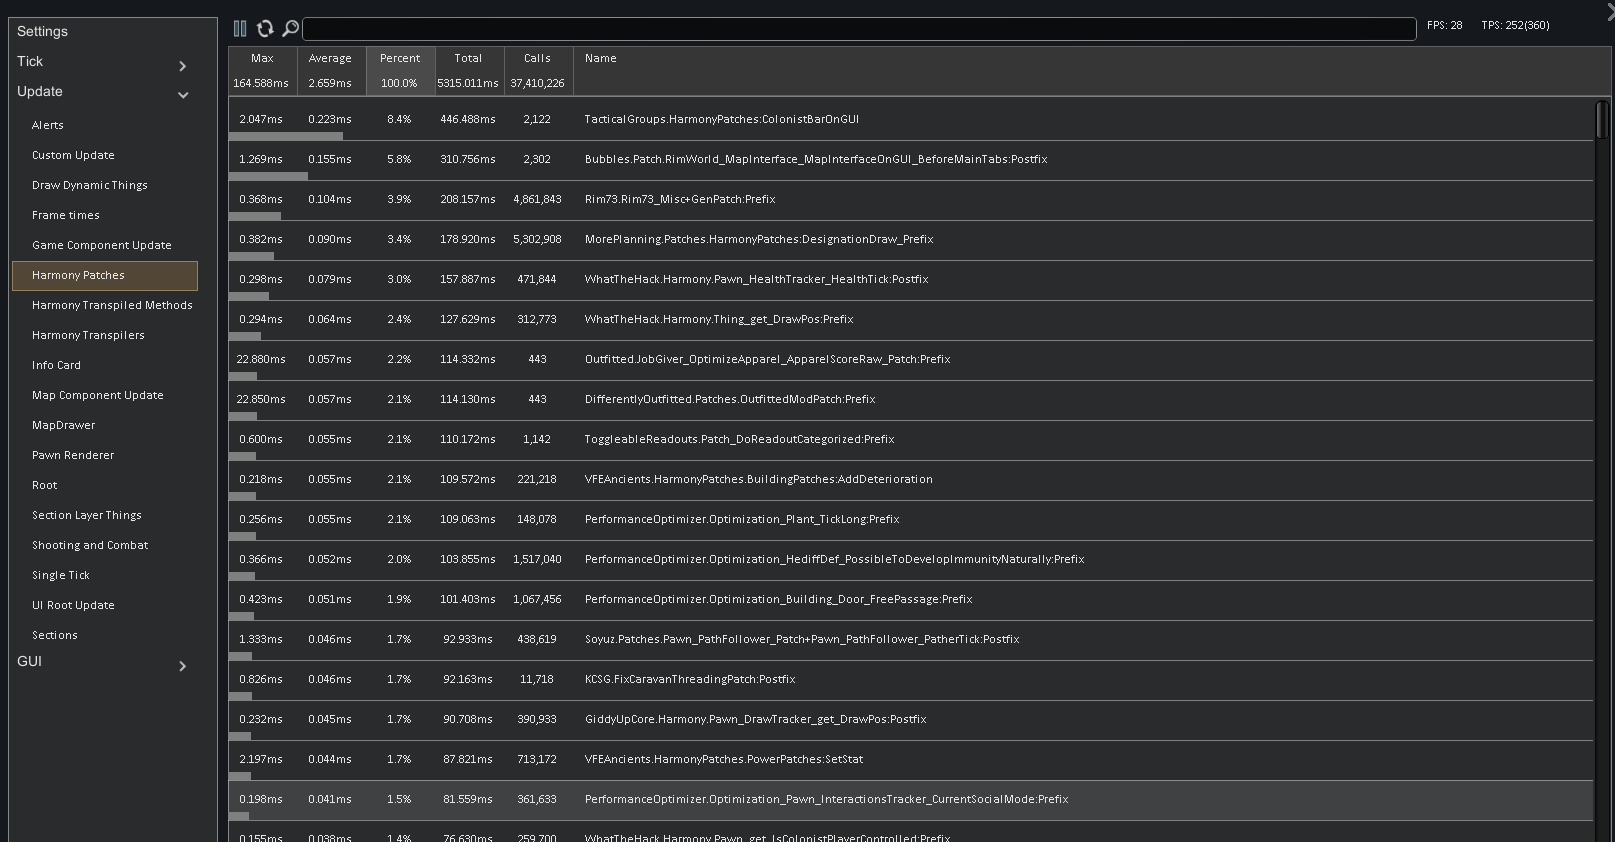Select the Outfitted ApparelScoreRaw_Patch:Prefix row

click(x=911, y=360)
